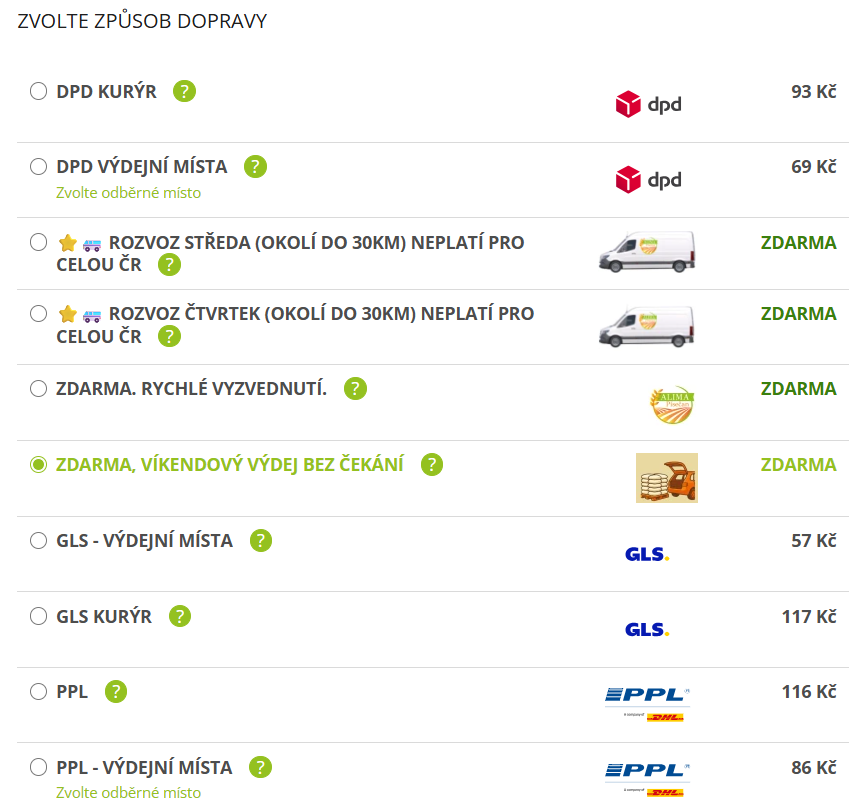The image size is (862, 808).
Task: Click the GLS logo for Výdejní místa
Action: coord(646,554)
